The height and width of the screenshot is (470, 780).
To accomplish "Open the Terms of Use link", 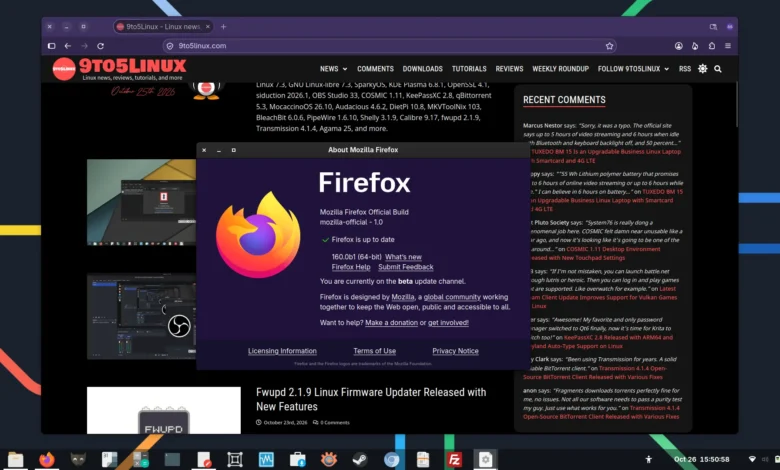I will [x=375, y=351].
